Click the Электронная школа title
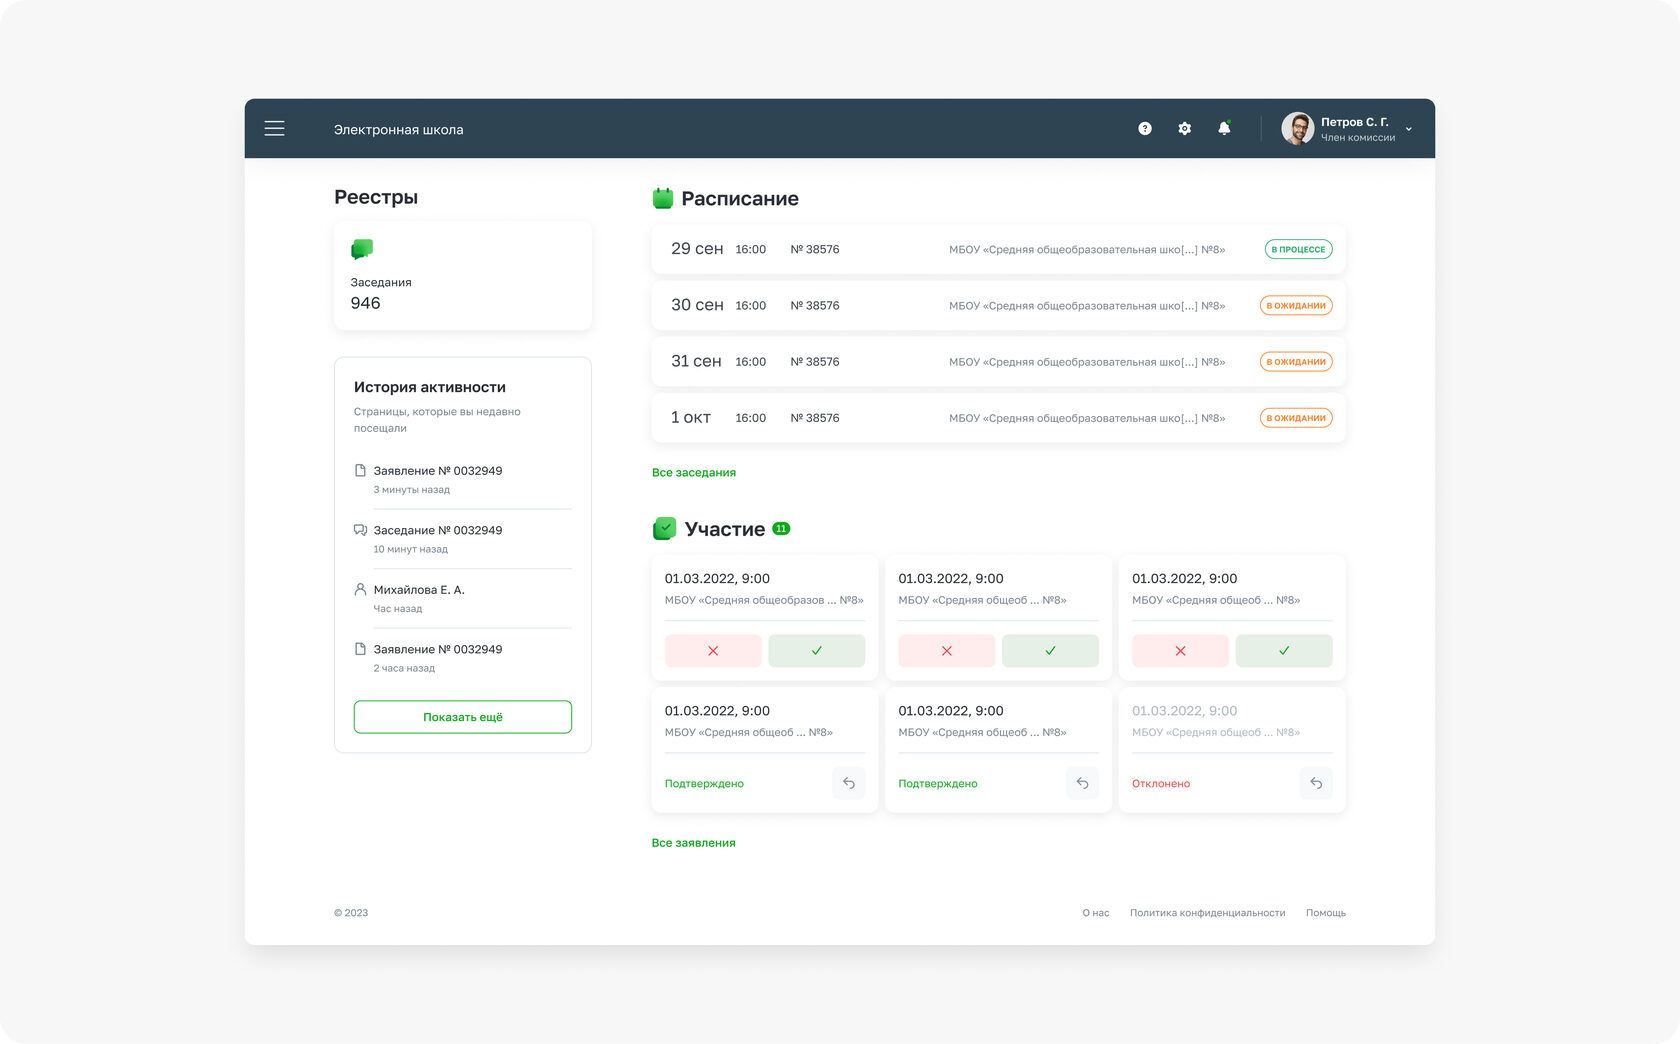1680x1044 pixels. (x=399, y=129)
